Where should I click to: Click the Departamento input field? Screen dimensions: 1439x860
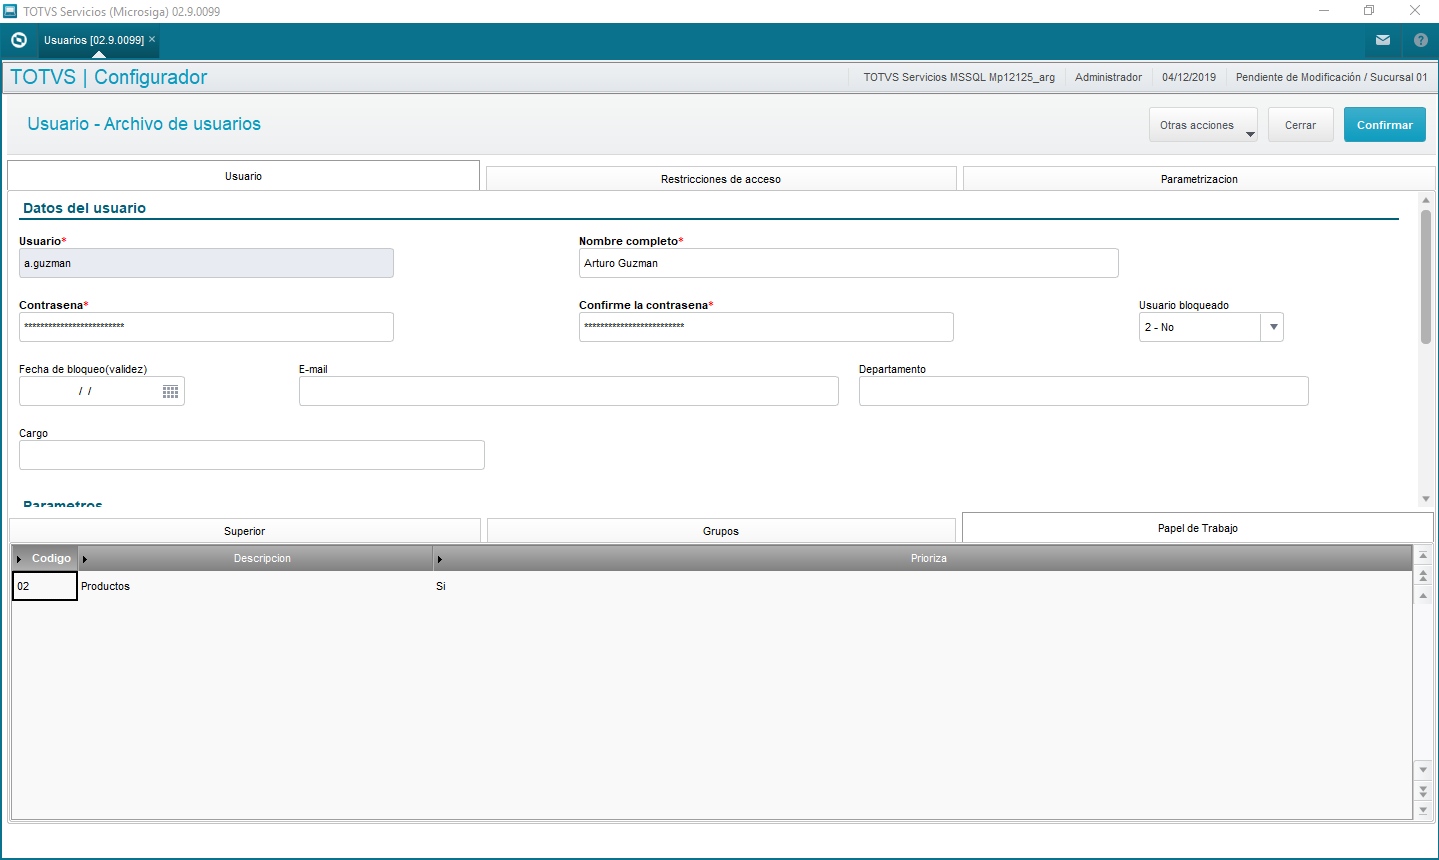1083,391
